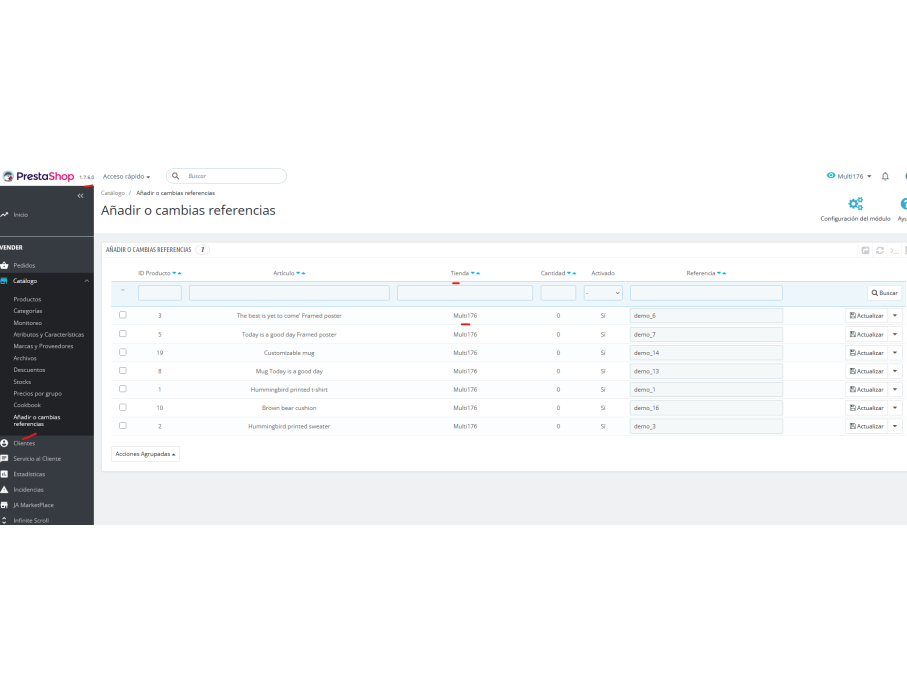Select checkbox for Customizable mug row
The width and height of the screenshot is (907, 693).
click(123, 352)
